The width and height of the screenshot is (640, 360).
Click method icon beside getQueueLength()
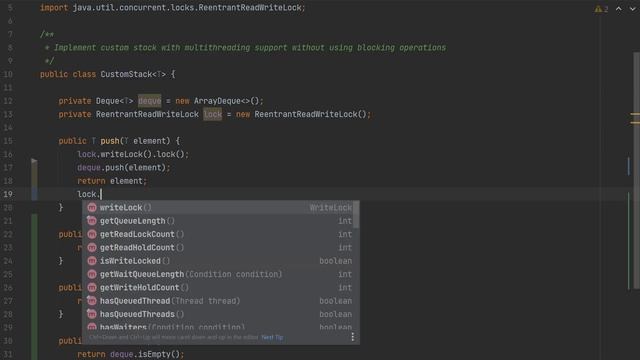pos(92,221)
